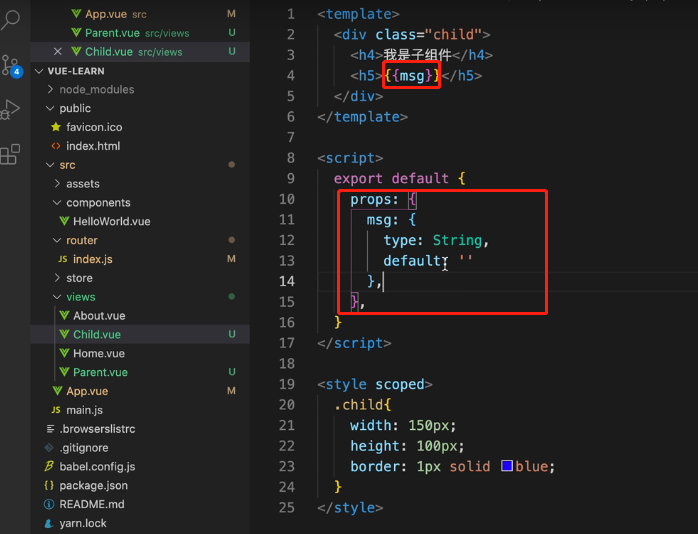Click the yarn icon of yarn.lock
This screenshot has width=698, height=534.
tap(49, 523)
